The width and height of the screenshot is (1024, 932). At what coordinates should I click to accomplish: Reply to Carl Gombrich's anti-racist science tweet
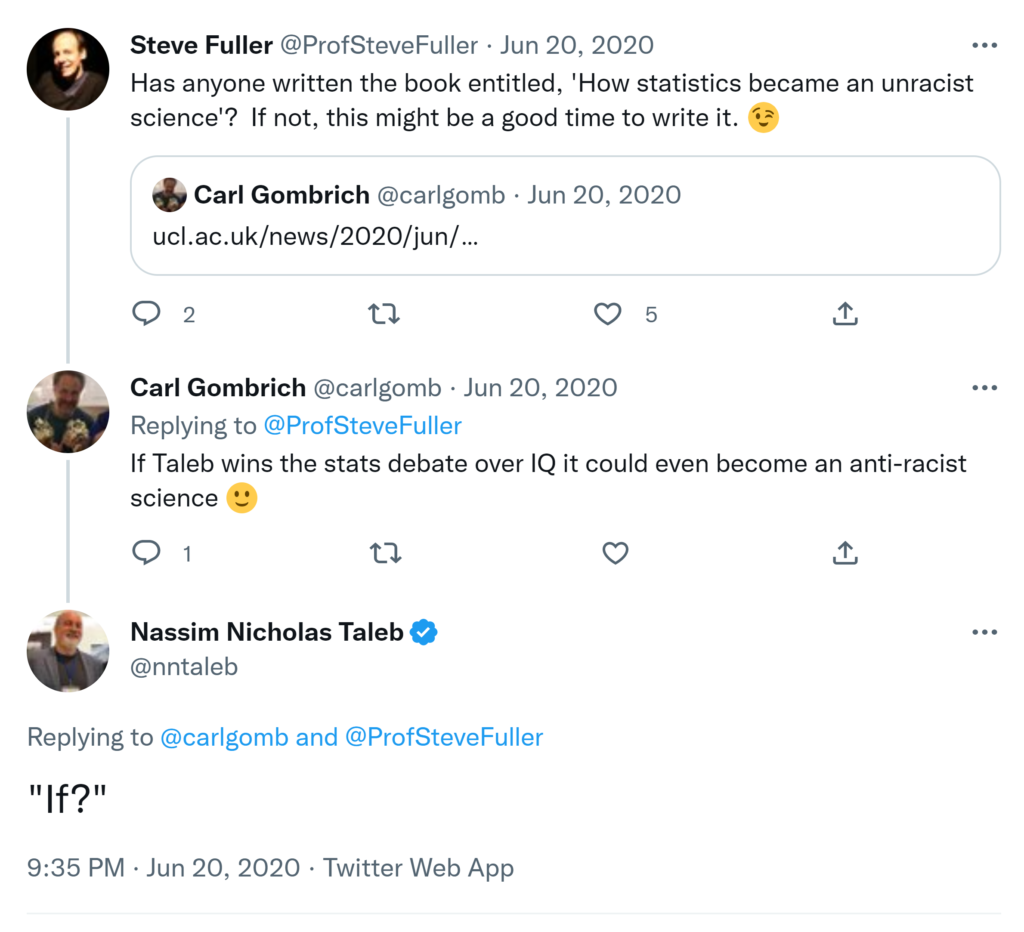pos(147,552)
